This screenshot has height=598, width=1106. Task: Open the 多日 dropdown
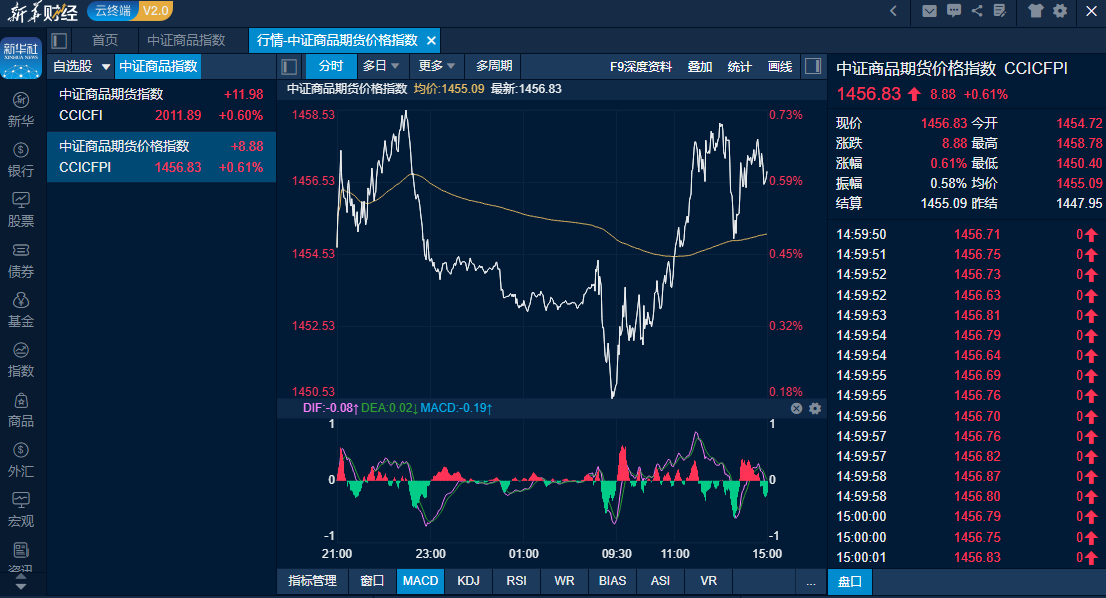381,66
